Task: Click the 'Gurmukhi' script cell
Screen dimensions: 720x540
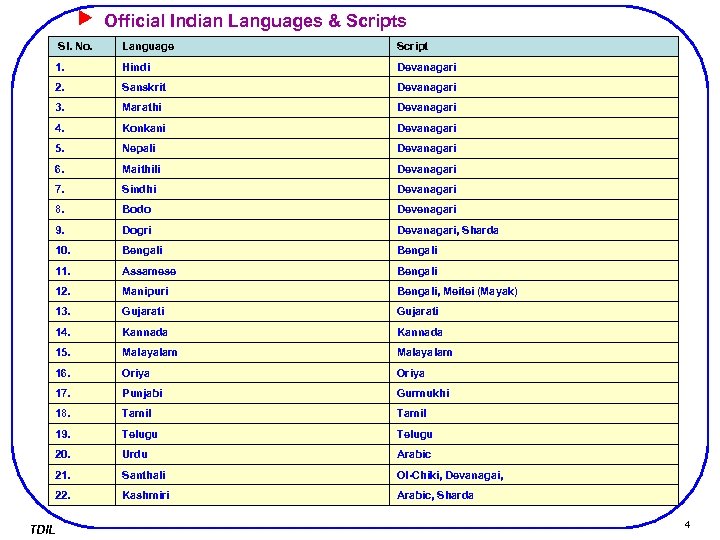Action: tap(534, 393)
